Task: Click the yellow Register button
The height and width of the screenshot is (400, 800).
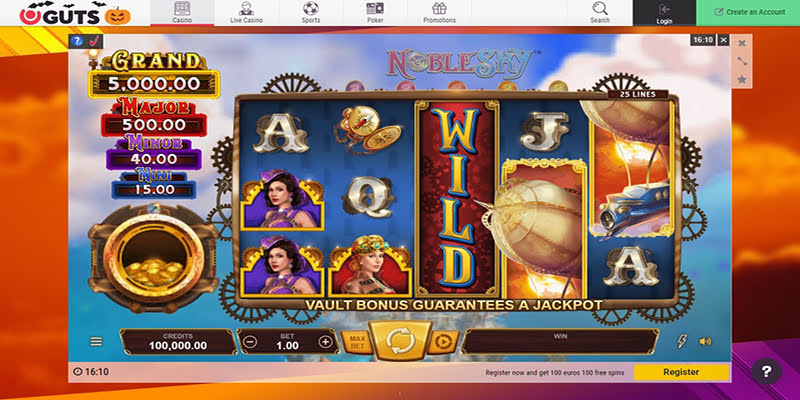Action: (x=681, y=372)
